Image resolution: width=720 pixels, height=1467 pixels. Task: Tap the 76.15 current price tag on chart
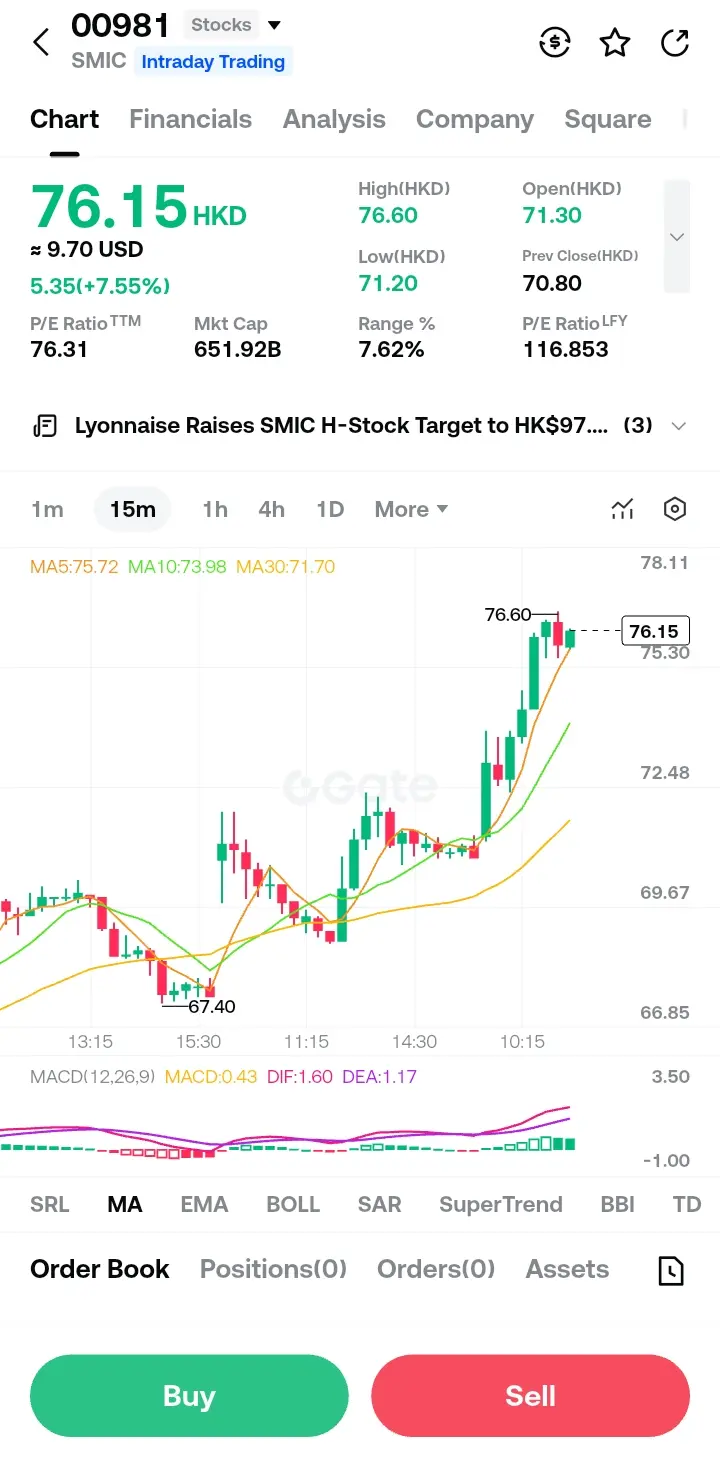coord(655,631)
